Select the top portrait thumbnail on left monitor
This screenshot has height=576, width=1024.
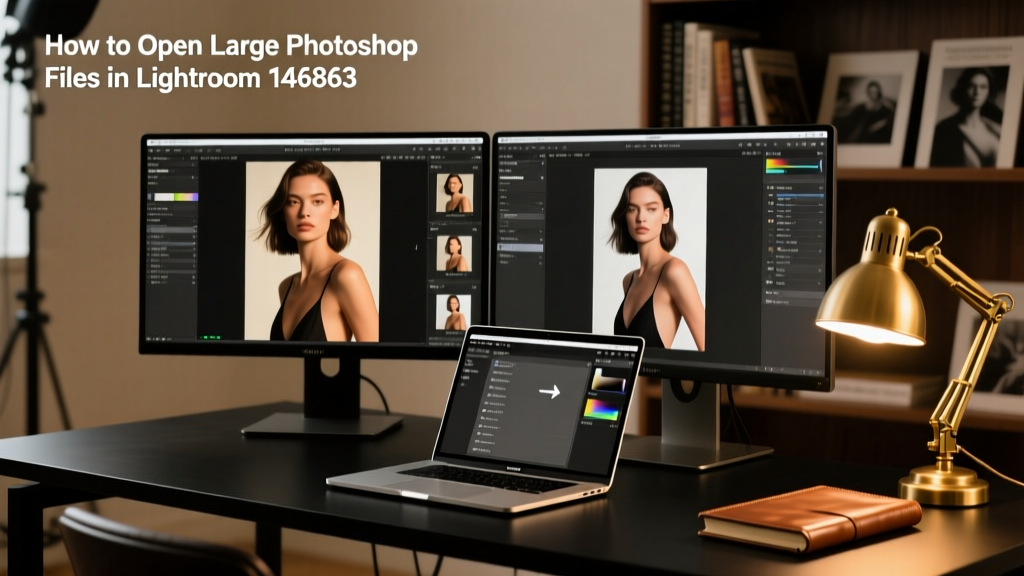click(x=455, y=193)
